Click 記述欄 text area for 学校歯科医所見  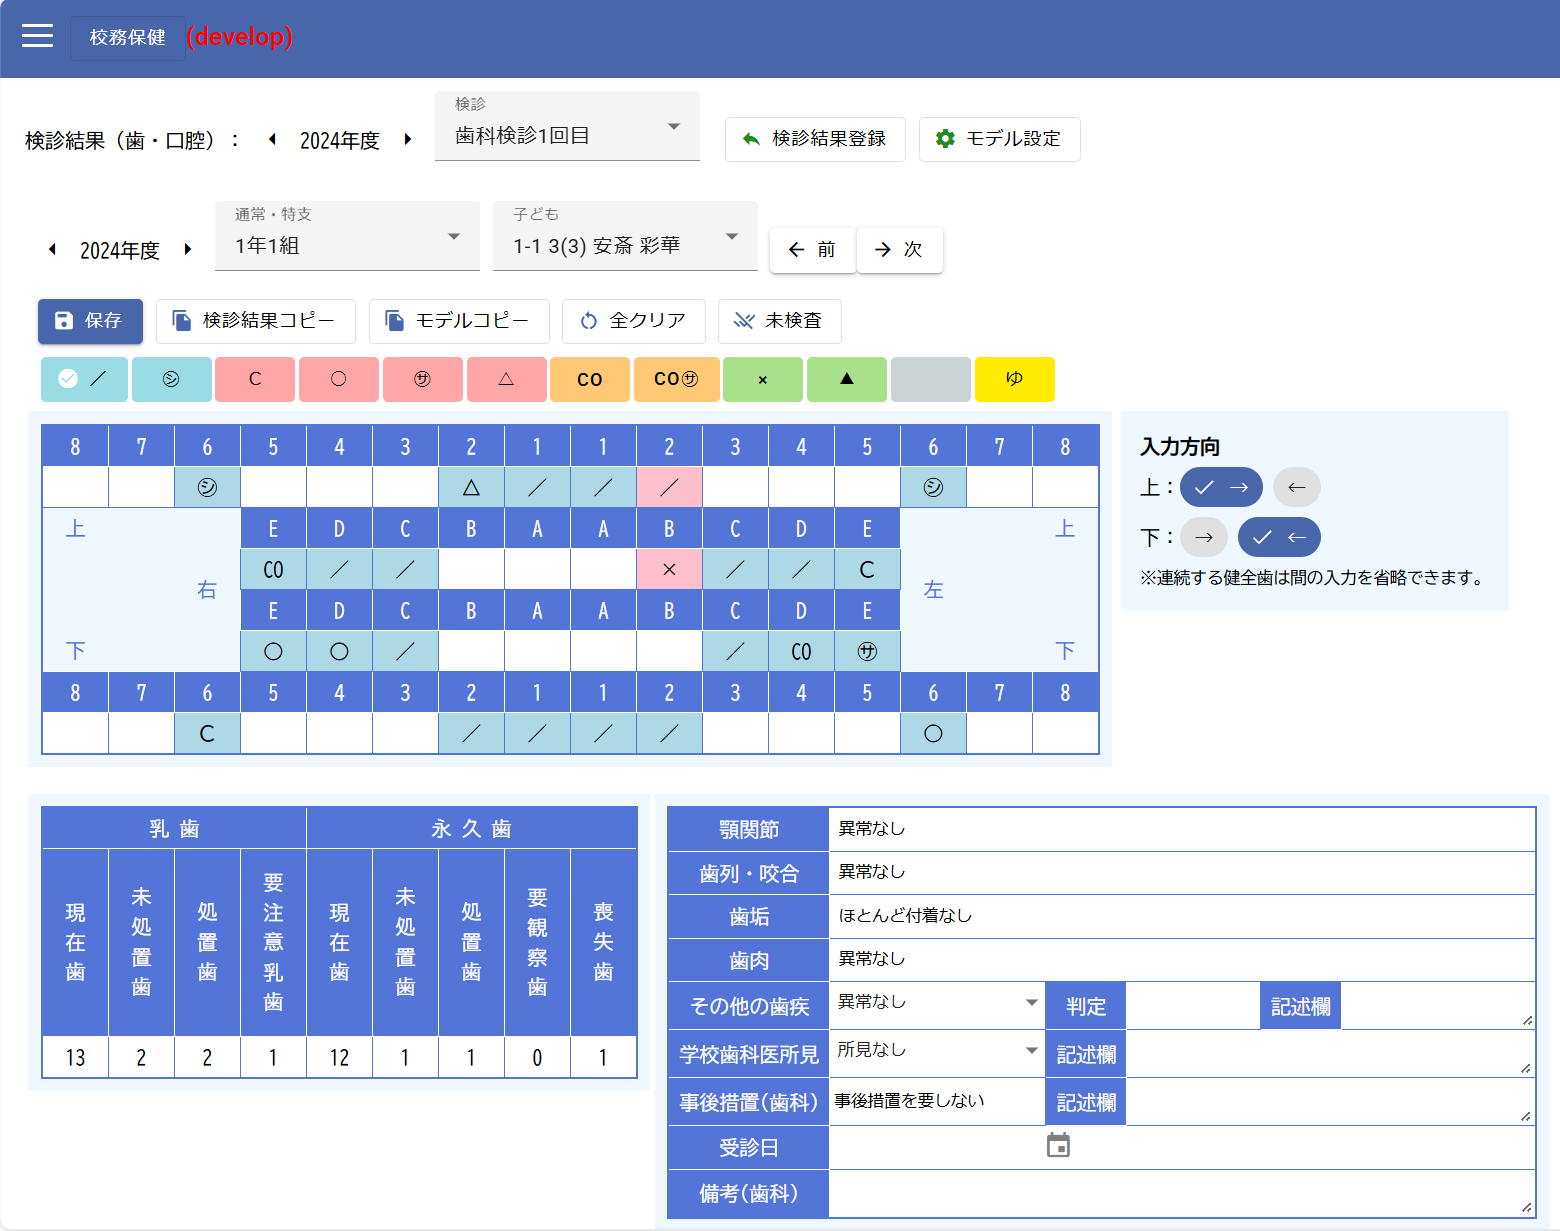point(1330,1053)
